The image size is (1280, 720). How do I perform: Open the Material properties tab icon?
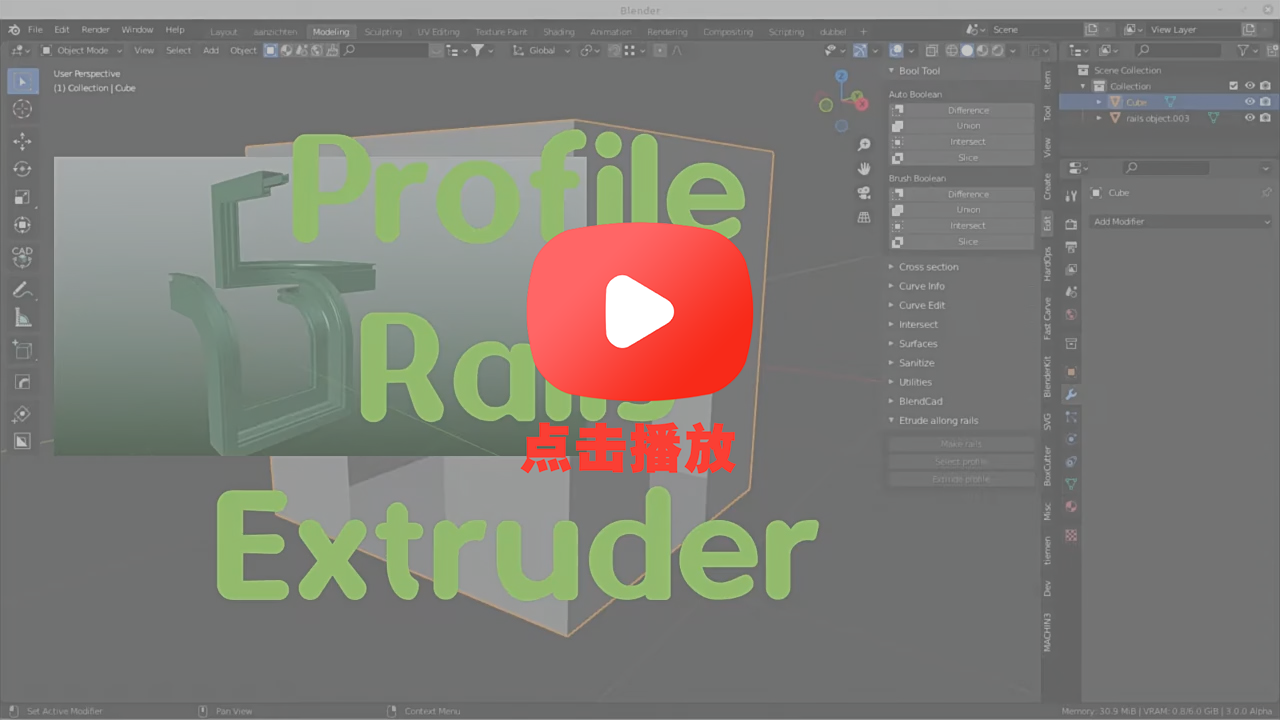tap(1071, 507)
